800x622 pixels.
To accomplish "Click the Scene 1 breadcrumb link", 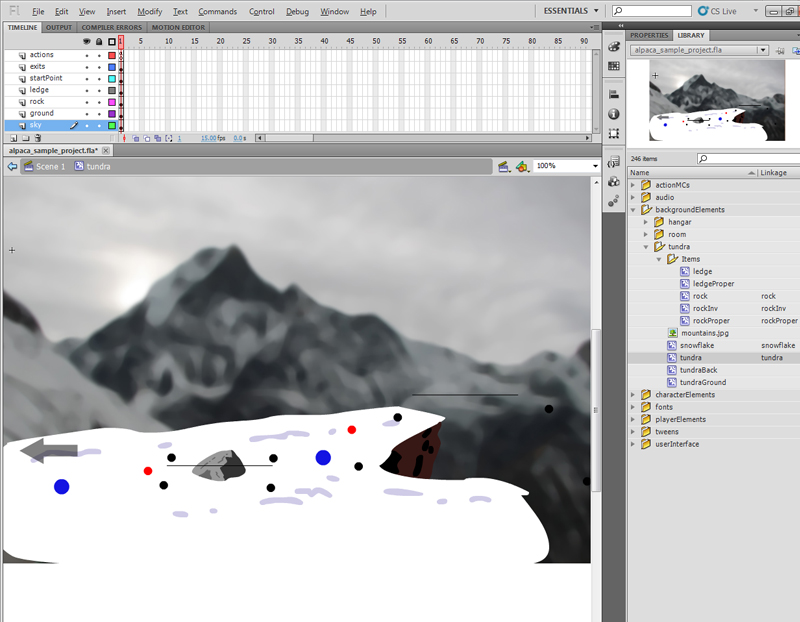I will coord(50,166).
